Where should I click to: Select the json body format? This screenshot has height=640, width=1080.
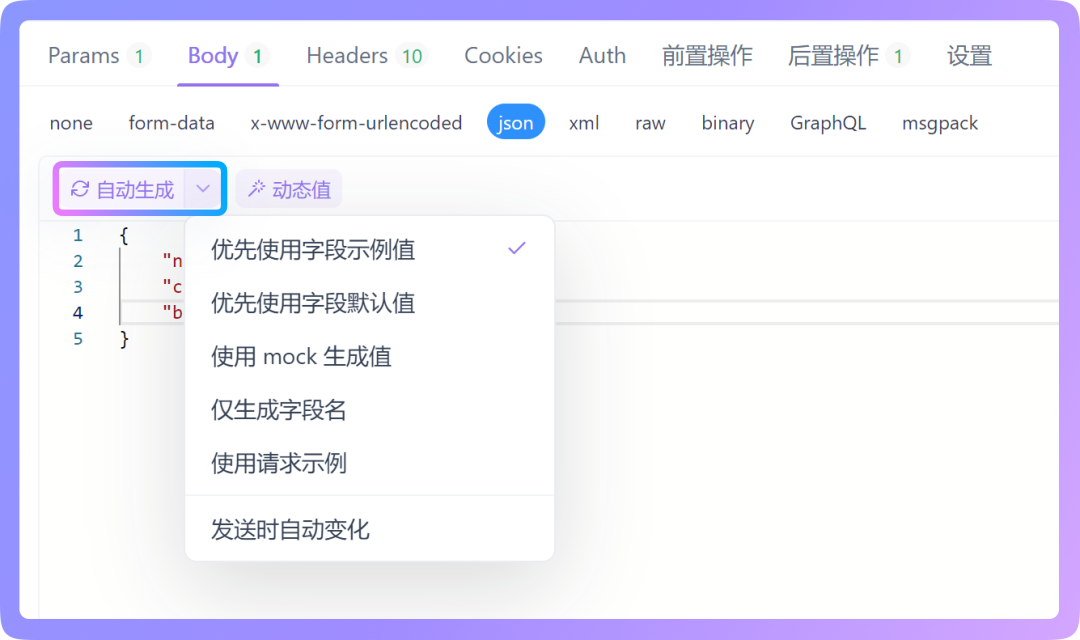click(515, 122)
